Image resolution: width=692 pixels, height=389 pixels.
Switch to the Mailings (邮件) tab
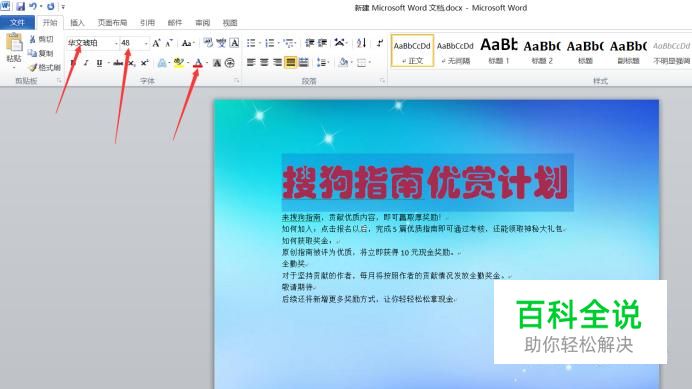[175, 23]
